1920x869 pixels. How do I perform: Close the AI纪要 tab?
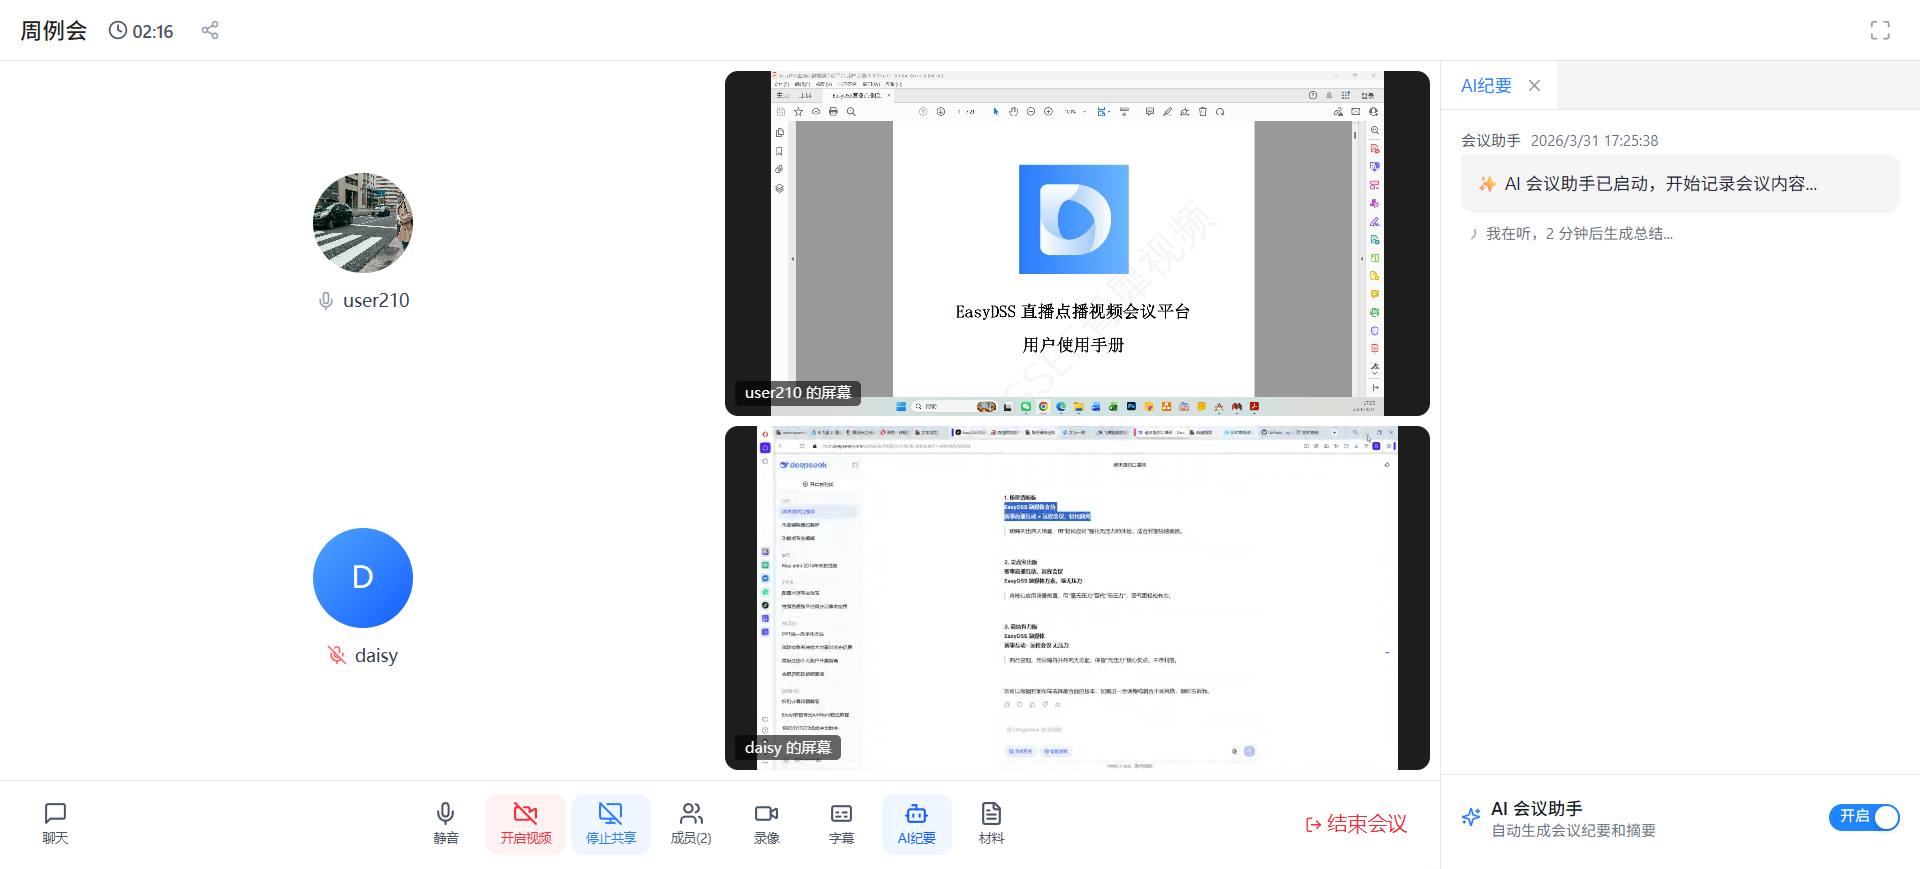tap(1534, 86)
